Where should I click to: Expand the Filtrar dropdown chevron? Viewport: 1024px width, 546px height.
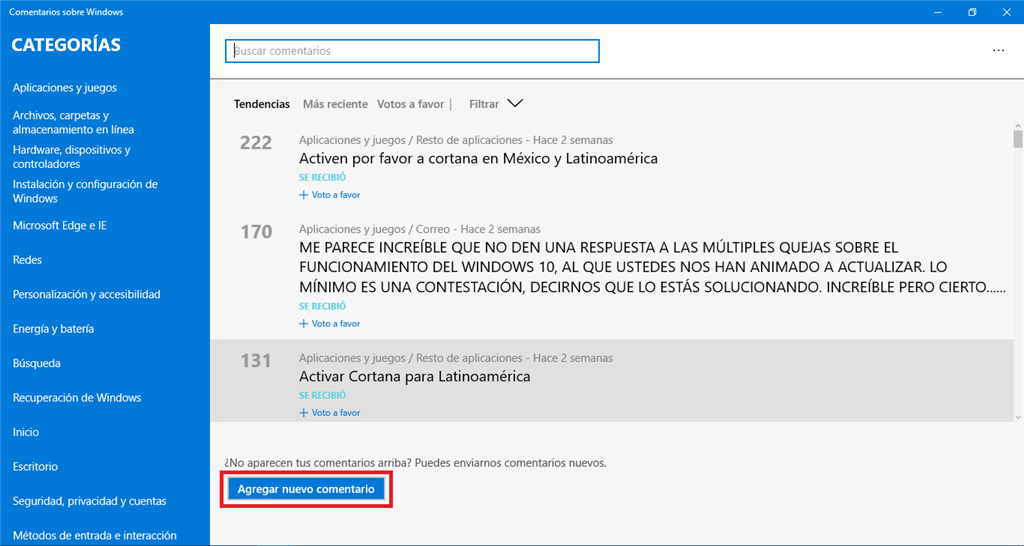coord(515,103)
